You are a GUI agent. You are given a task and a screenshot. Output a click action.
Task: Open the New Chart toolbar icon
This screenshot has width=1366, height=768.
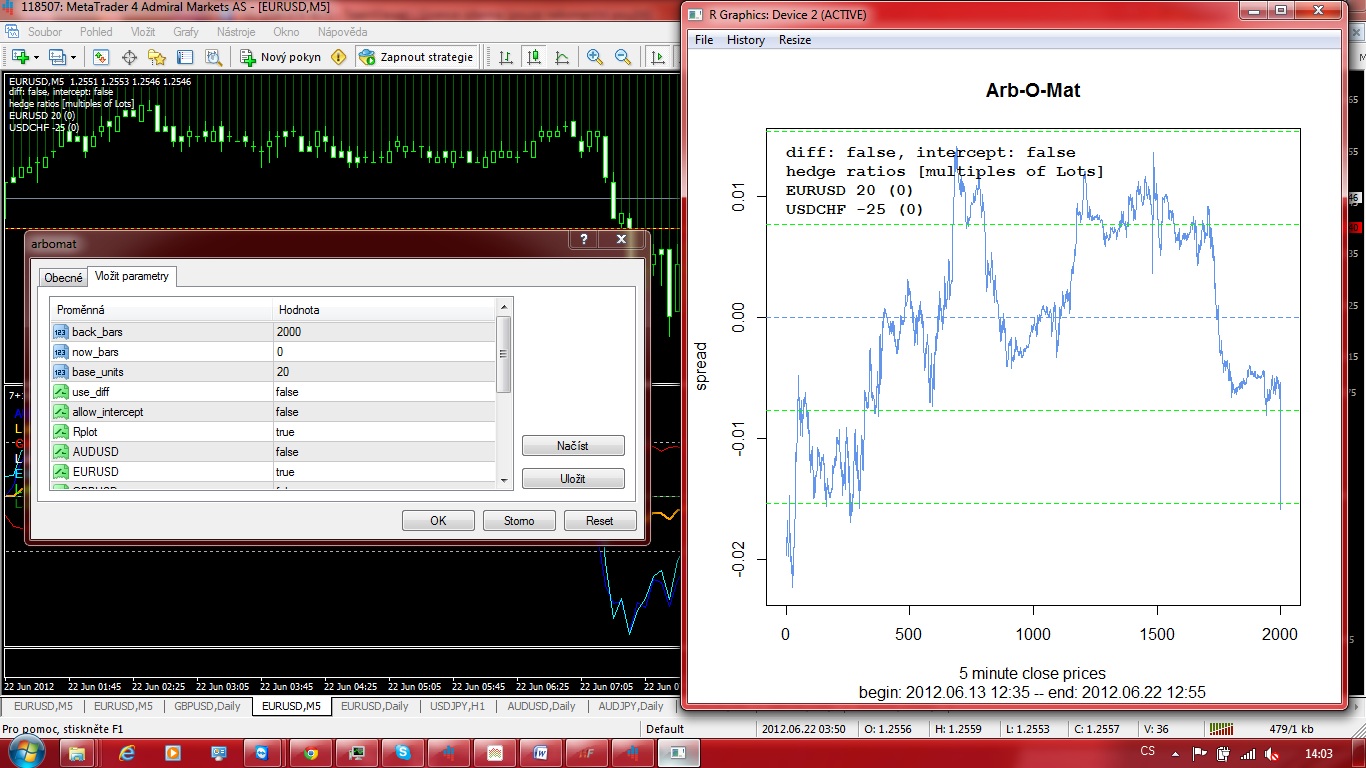click(20, 57)
